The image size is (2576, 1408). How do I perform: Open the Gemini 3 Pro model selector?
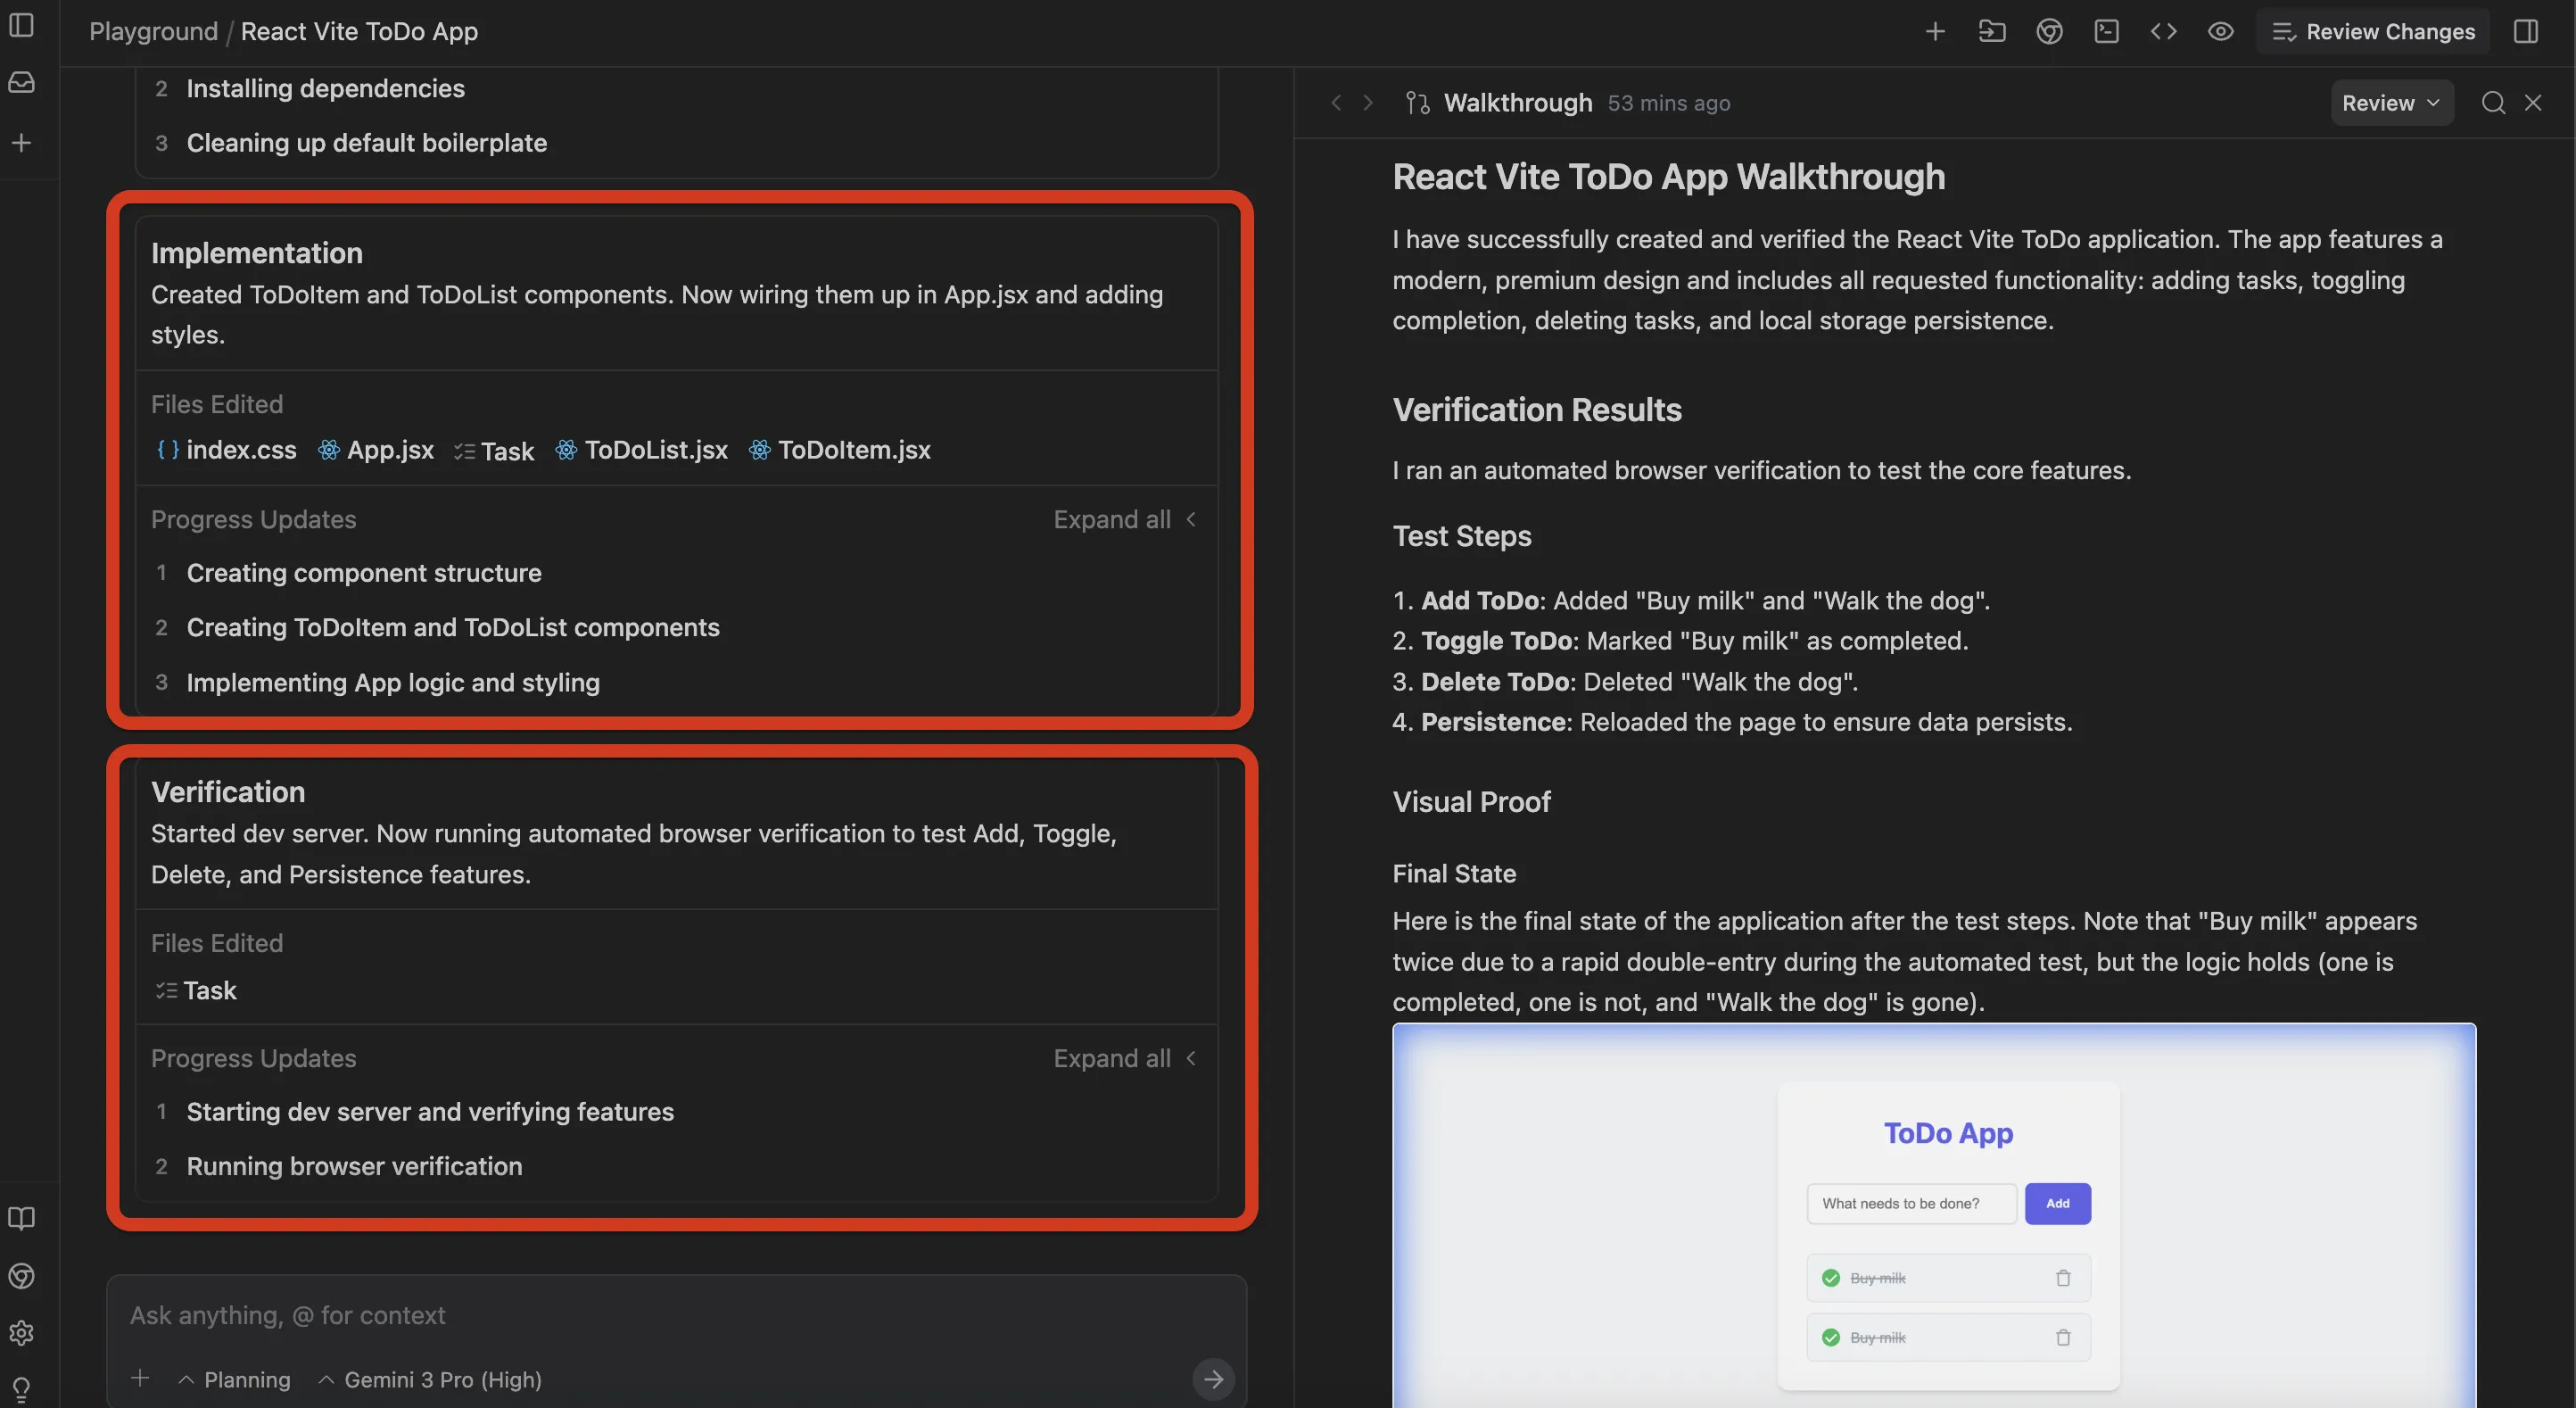pos(431,1380)
